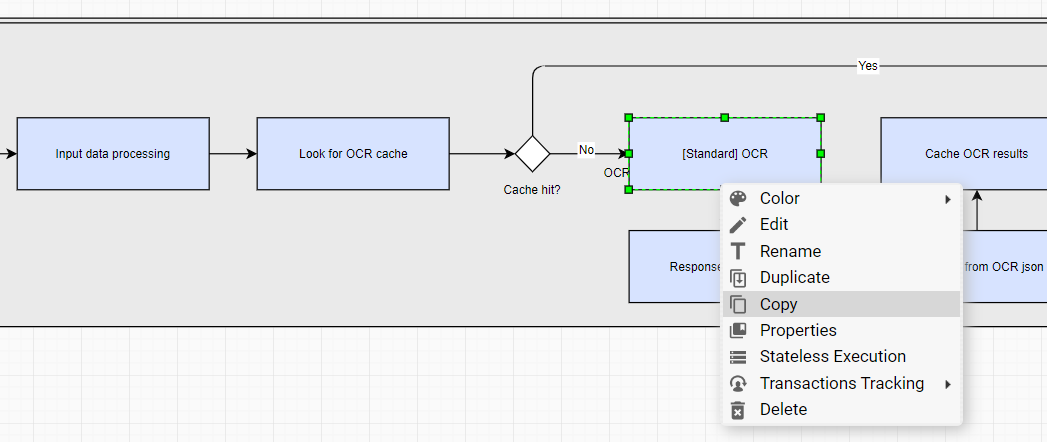Select the Input data processing node
Image resolution: width=1047 pixels, height=442 pixels.
point(113,154)
